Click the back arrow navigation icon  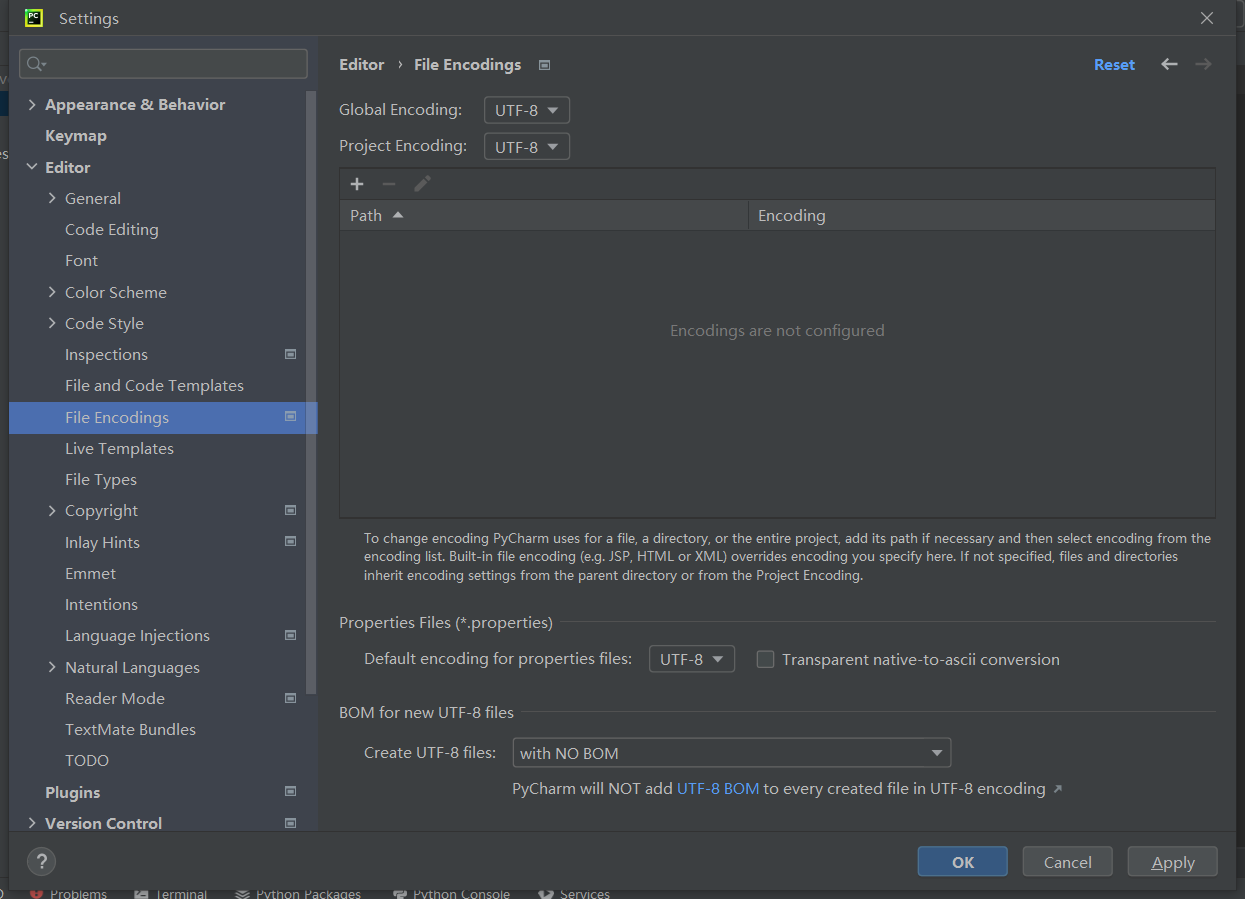tap(1169, 64)
